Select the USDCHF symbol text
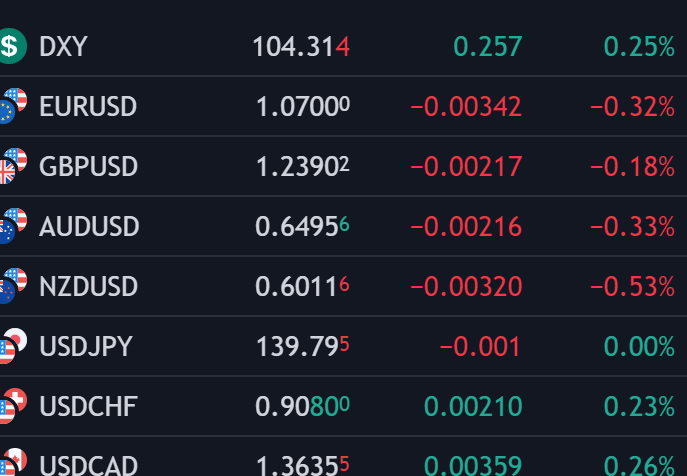 [88, 407]
